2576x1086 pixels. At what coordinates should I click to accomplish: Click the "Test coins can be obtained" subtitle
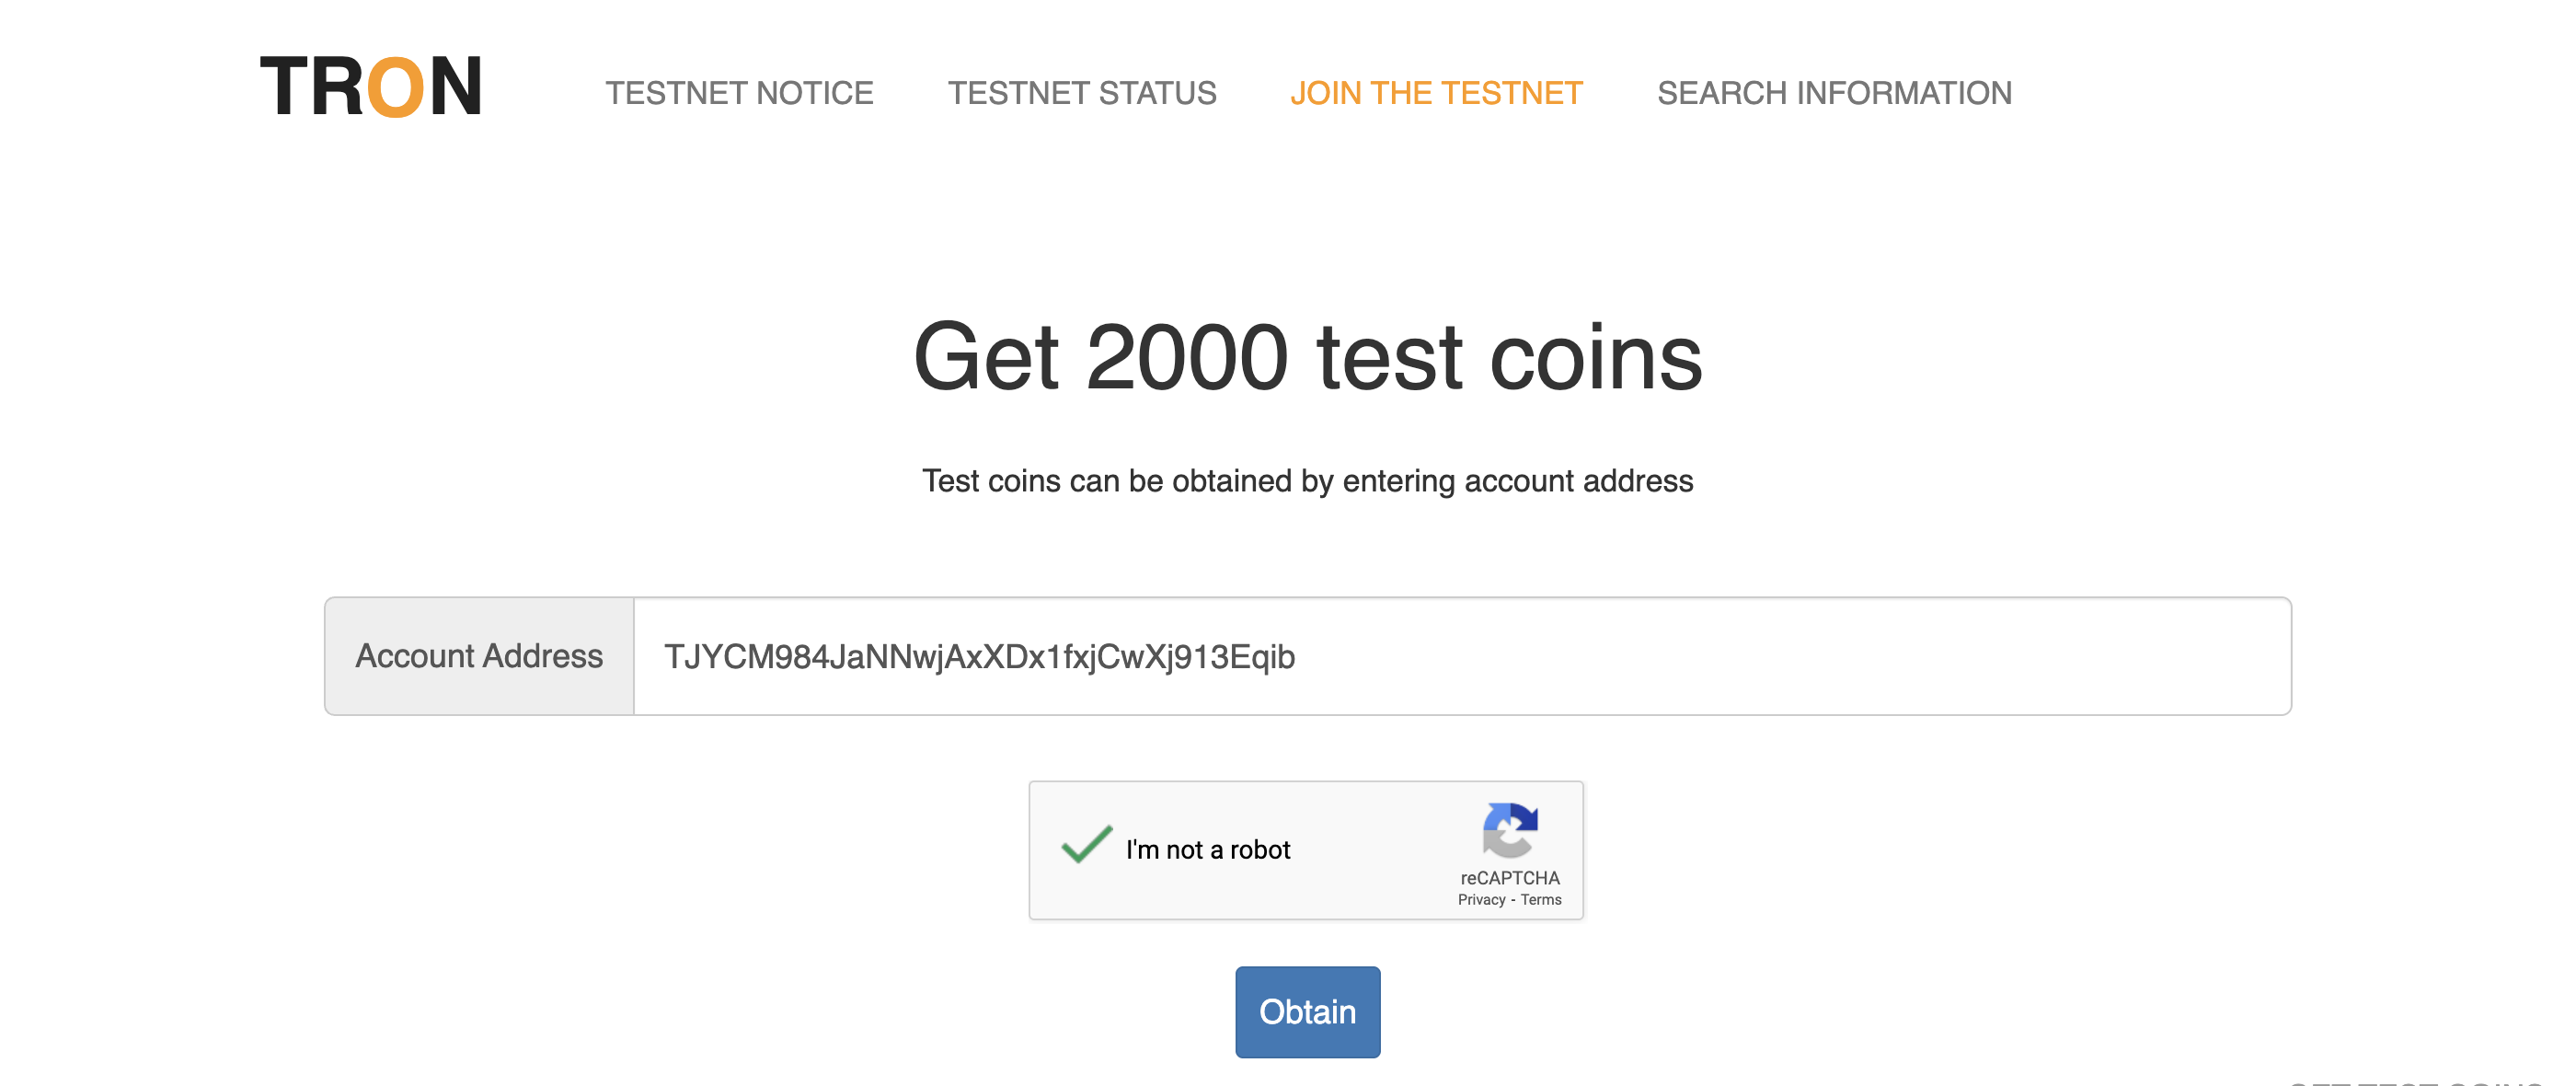(1307, 481)
